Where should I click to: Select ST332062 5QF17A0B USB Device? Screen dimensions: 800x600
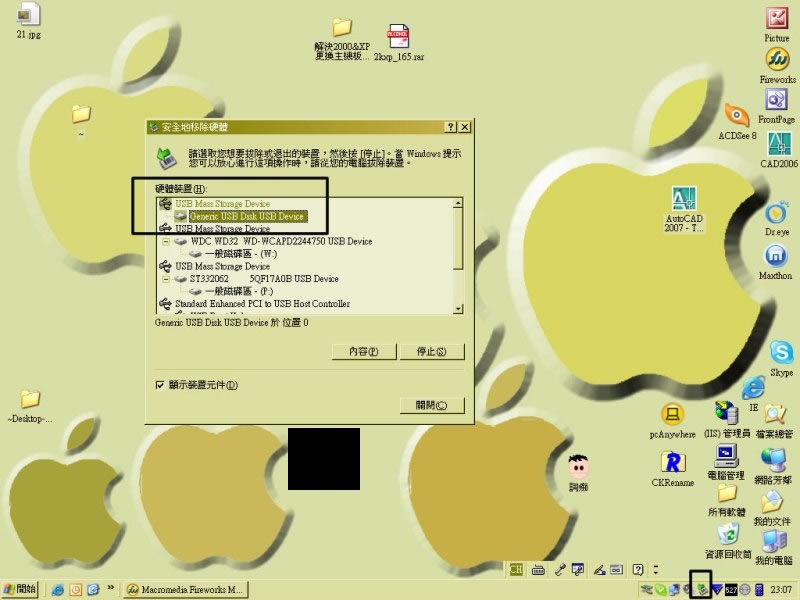click(264, 279)
